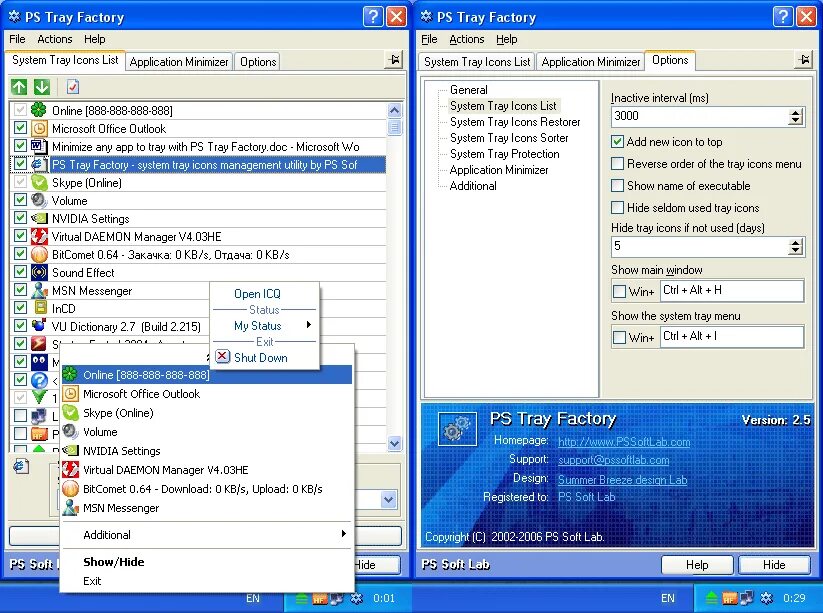Click the Sound Effect icon in list
Viewport: 823px width, 613px height.
click(x=39, y=272)
